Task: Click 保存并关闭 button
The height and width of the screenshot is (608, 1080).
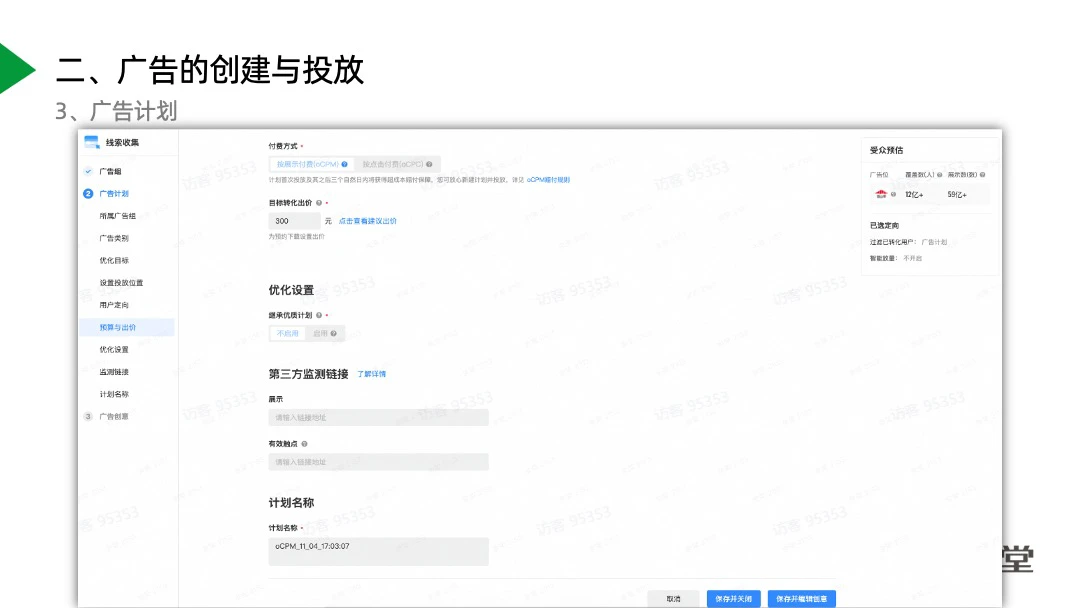Action: click(x=732, y=599)
